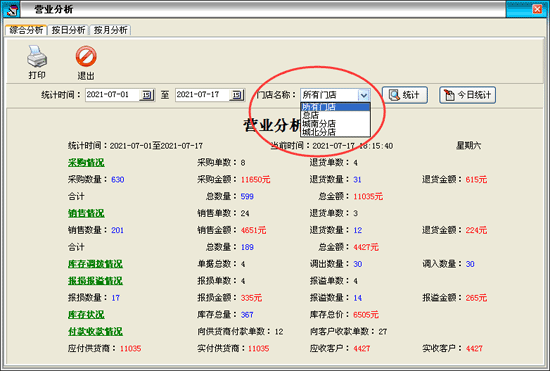The image size is (550, 371).
Task: Click the 今日统计 button
Action: (468, 95)
